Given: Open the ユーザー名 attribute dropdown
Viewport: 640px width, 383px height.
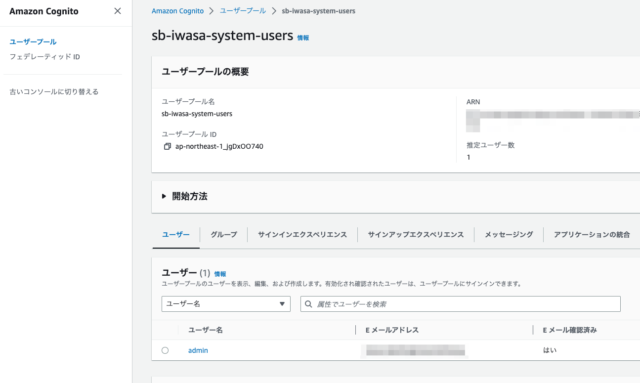Looking at the screenshot, I should coord(226,304).
